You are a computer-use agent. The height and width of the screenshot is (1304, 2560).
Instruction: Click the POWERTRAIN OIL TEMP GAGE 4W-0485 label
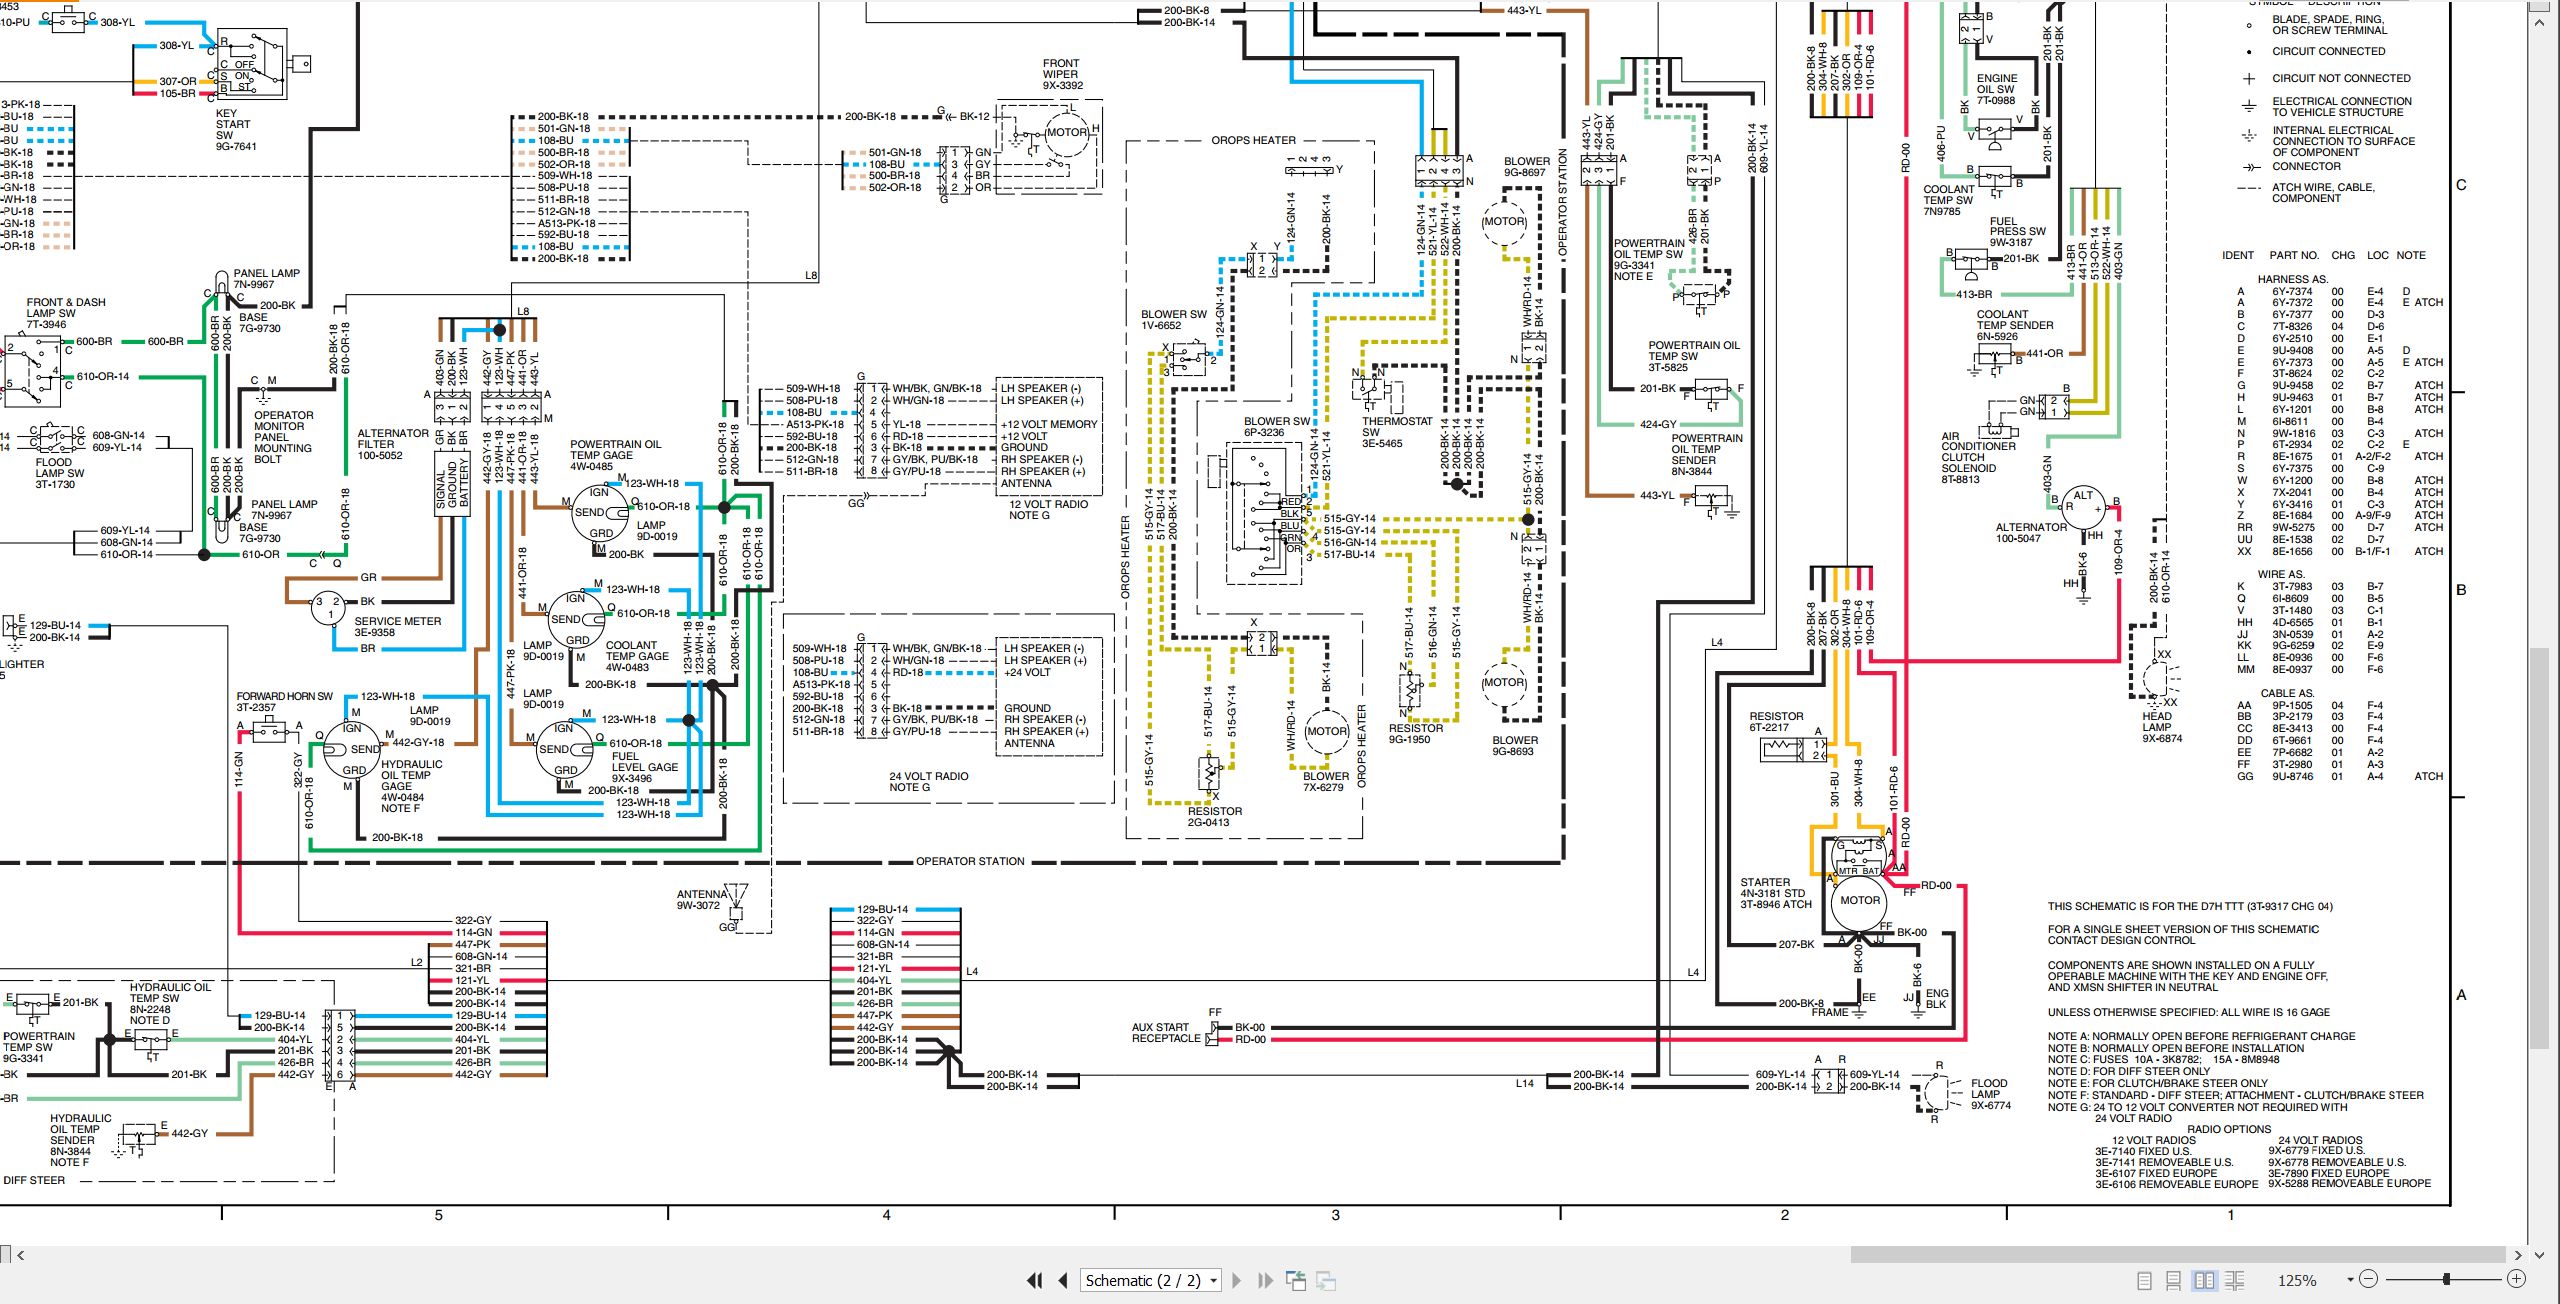coord(615,455)
